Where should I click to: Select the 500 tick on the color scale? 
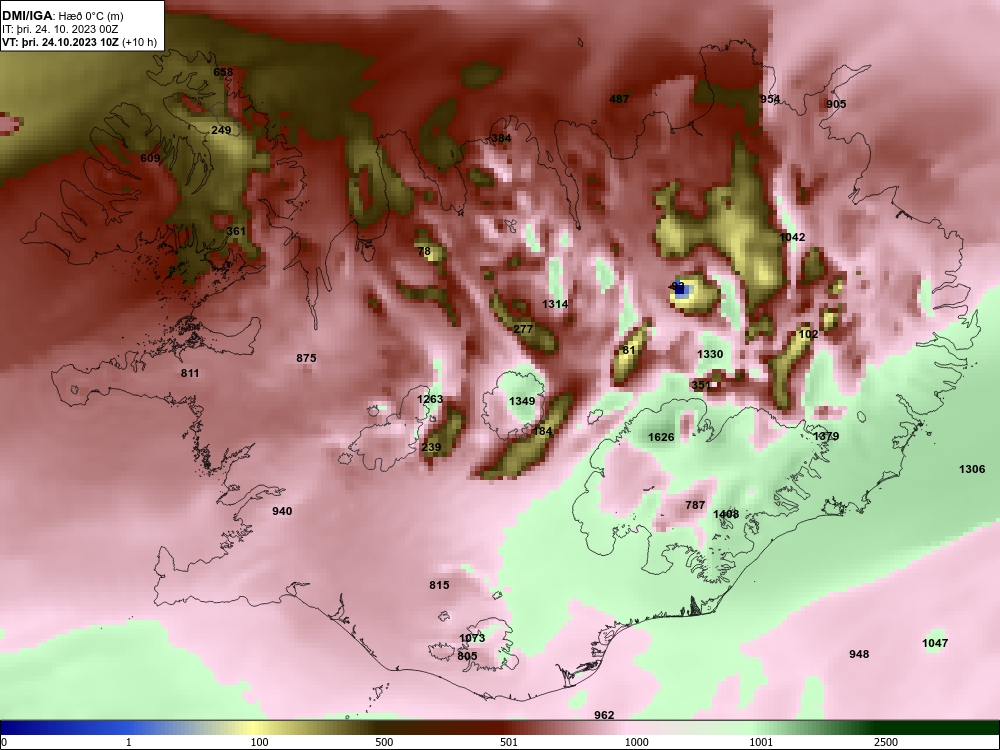click(x=384, y=742)
